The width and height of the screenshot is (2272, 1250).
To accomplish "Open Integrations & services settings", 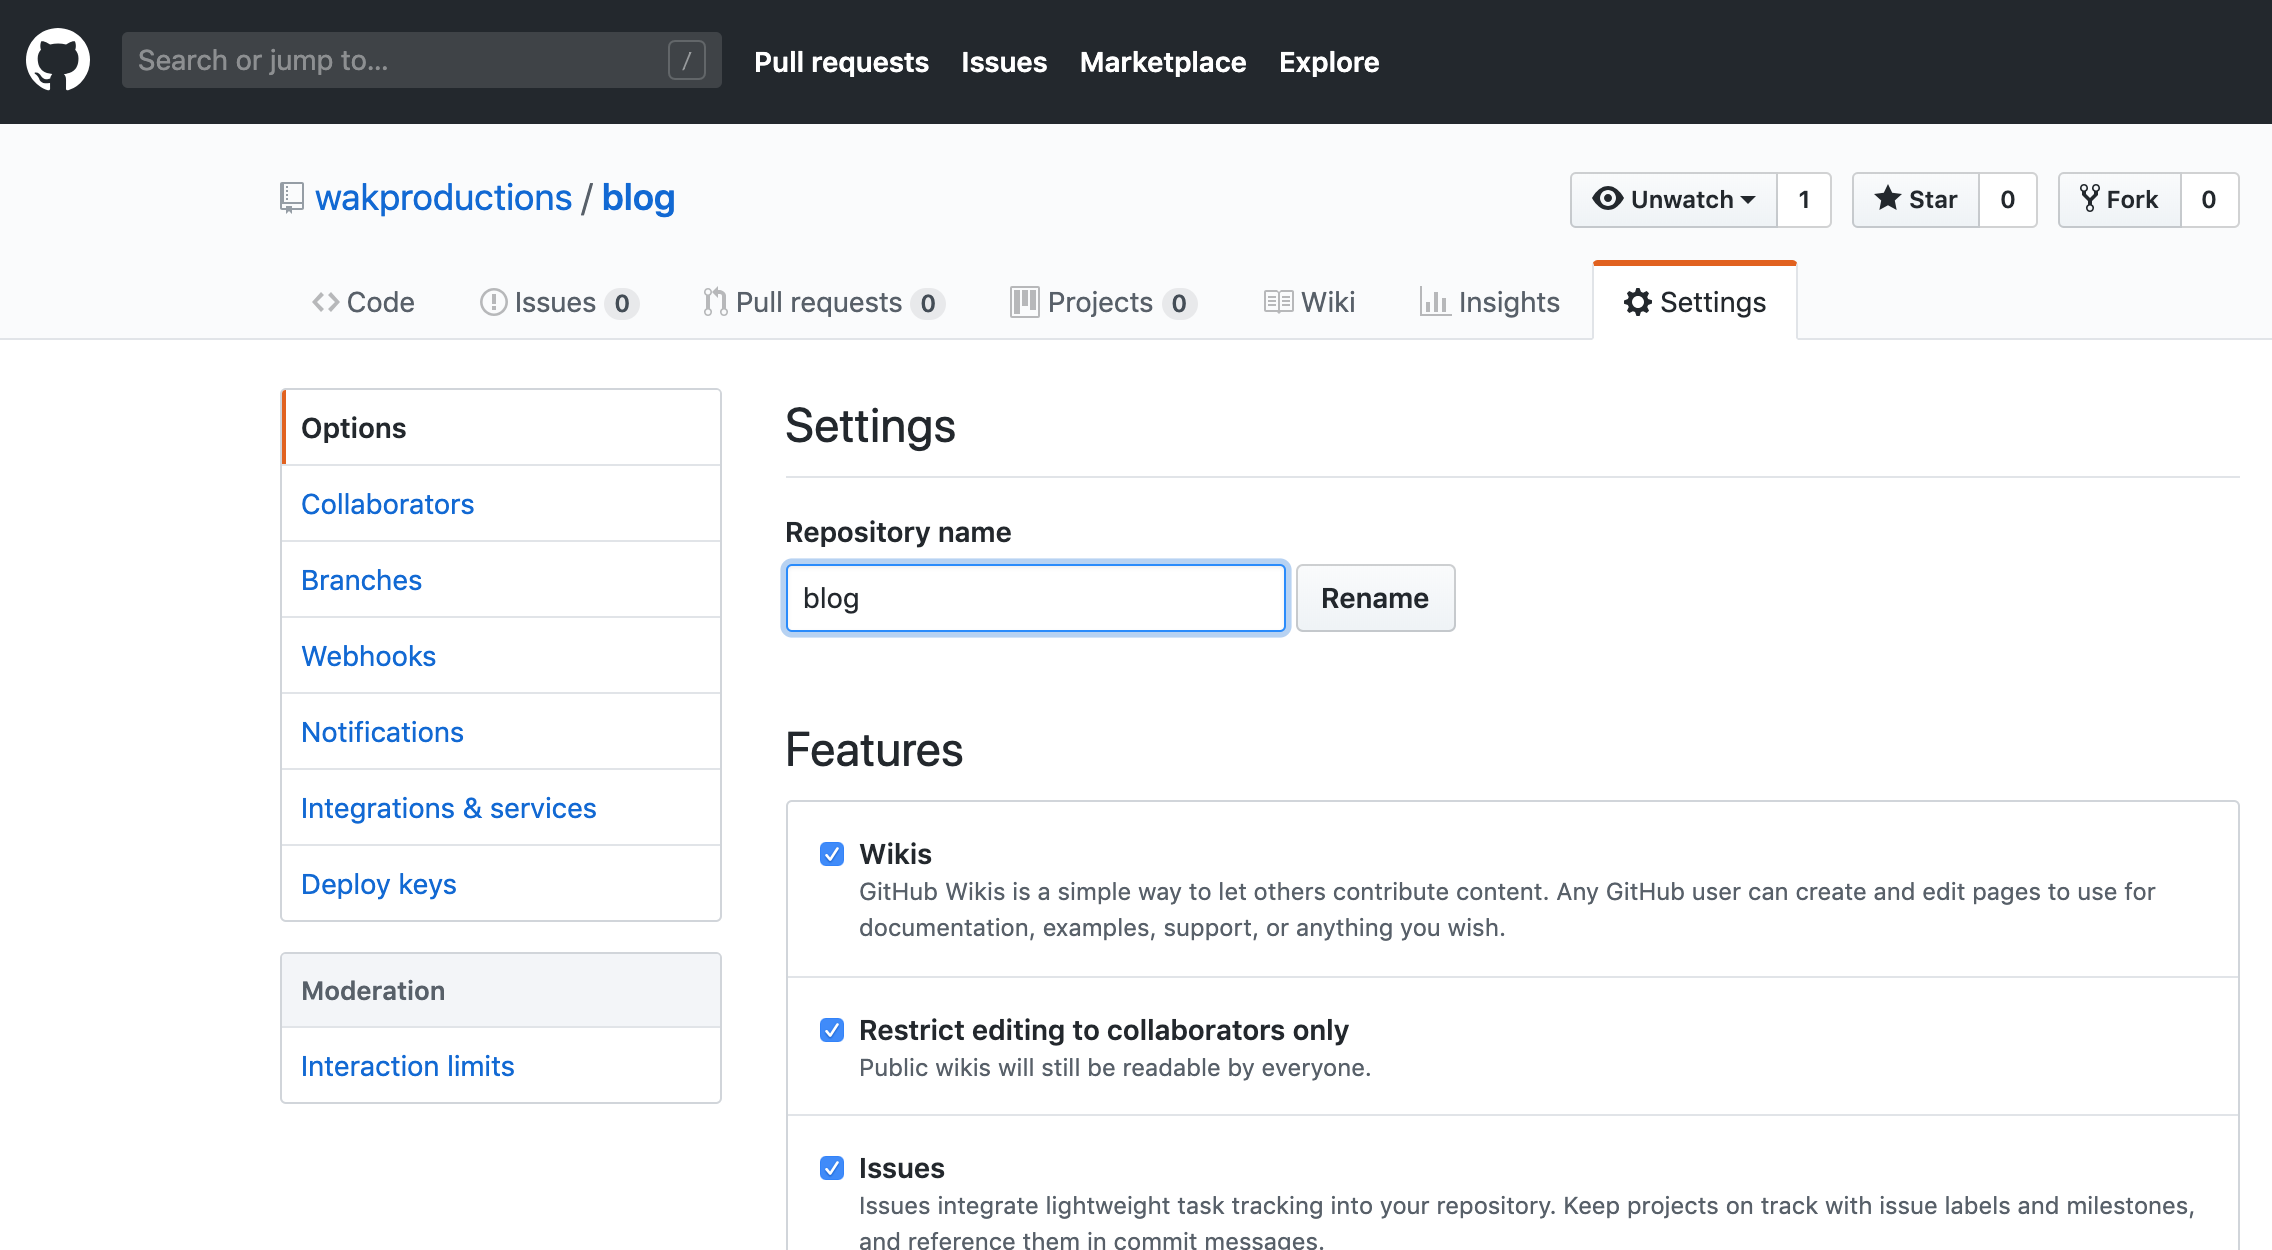I will pos(449,807).
